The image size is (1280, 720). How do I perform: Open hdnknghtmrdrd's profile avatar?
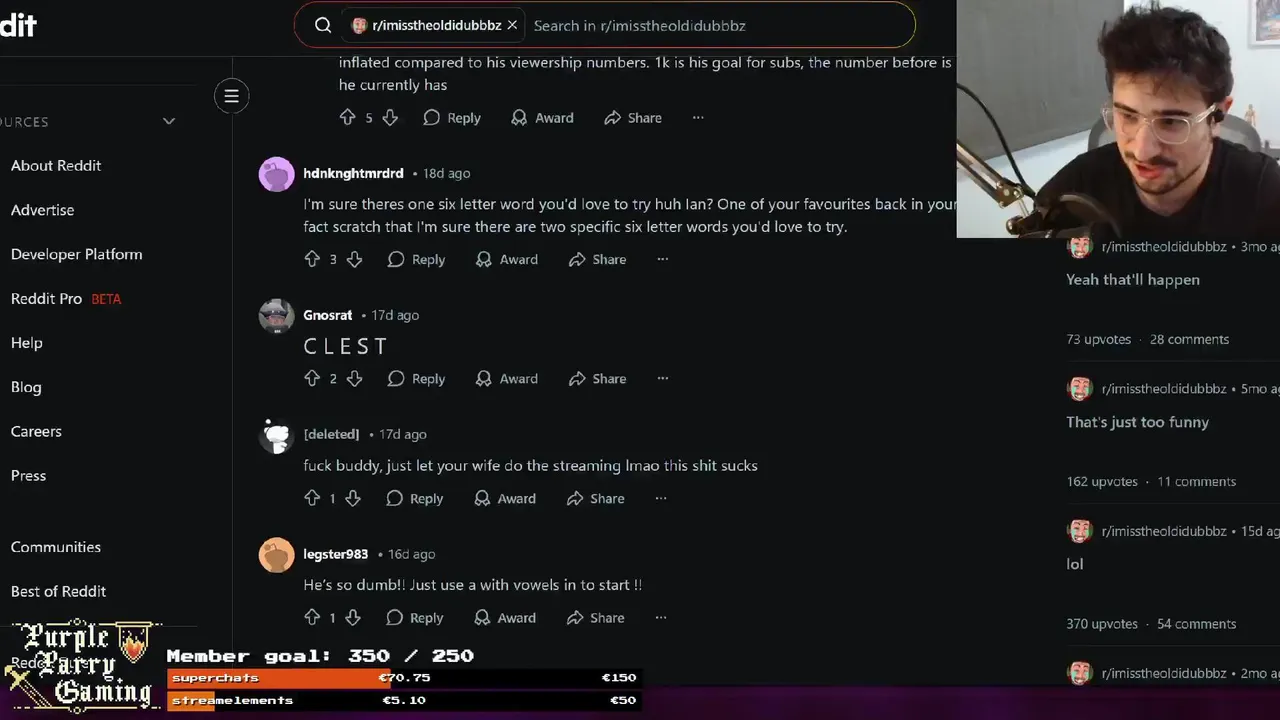pos(276,174)
